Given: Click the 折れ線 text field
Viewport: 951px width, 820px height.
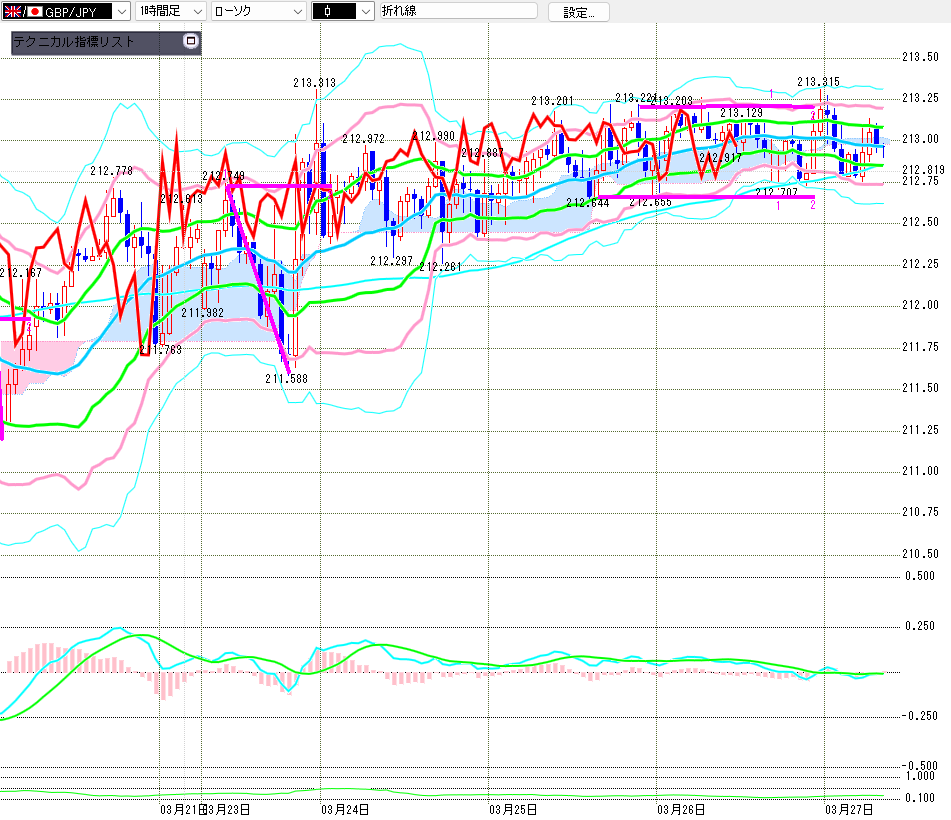Looking at the screenshot, I should (457, 11).
